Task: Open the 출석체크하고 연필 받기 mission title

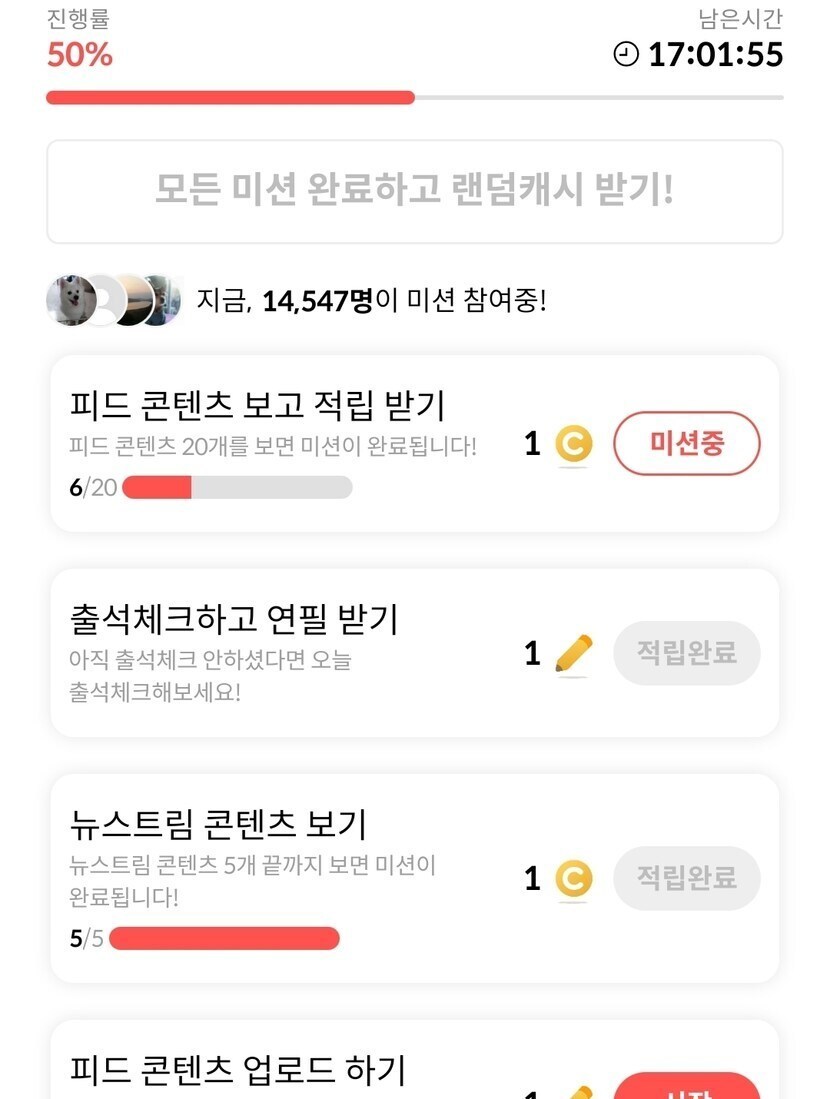Action: 234,619
